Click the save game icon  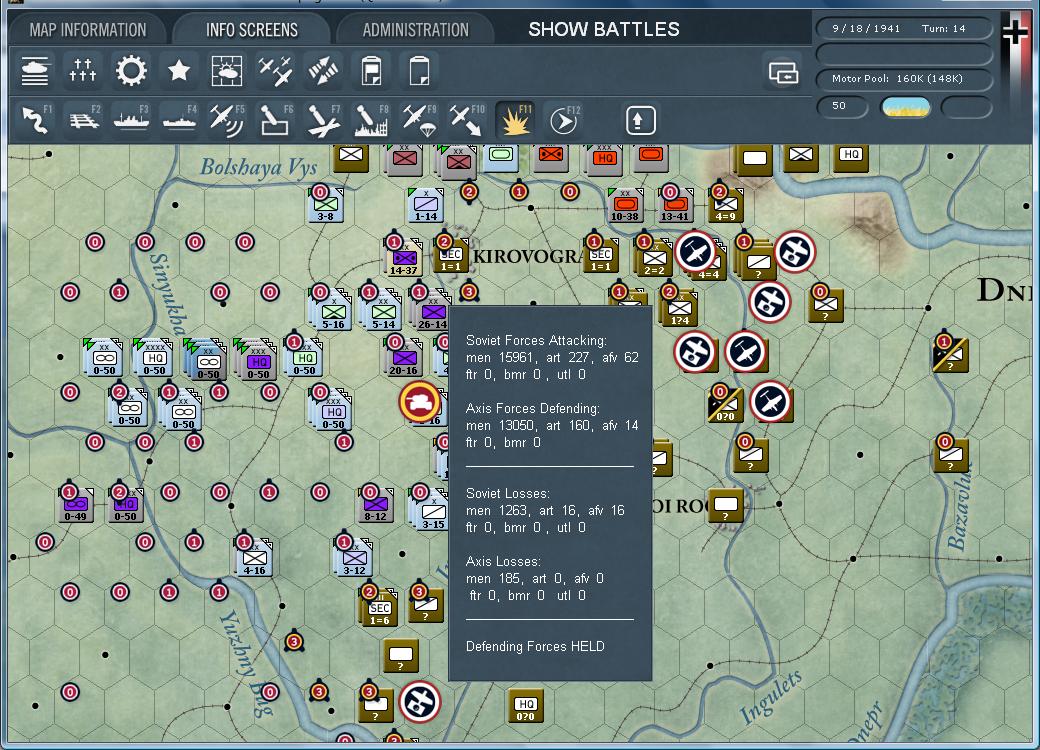370,71
